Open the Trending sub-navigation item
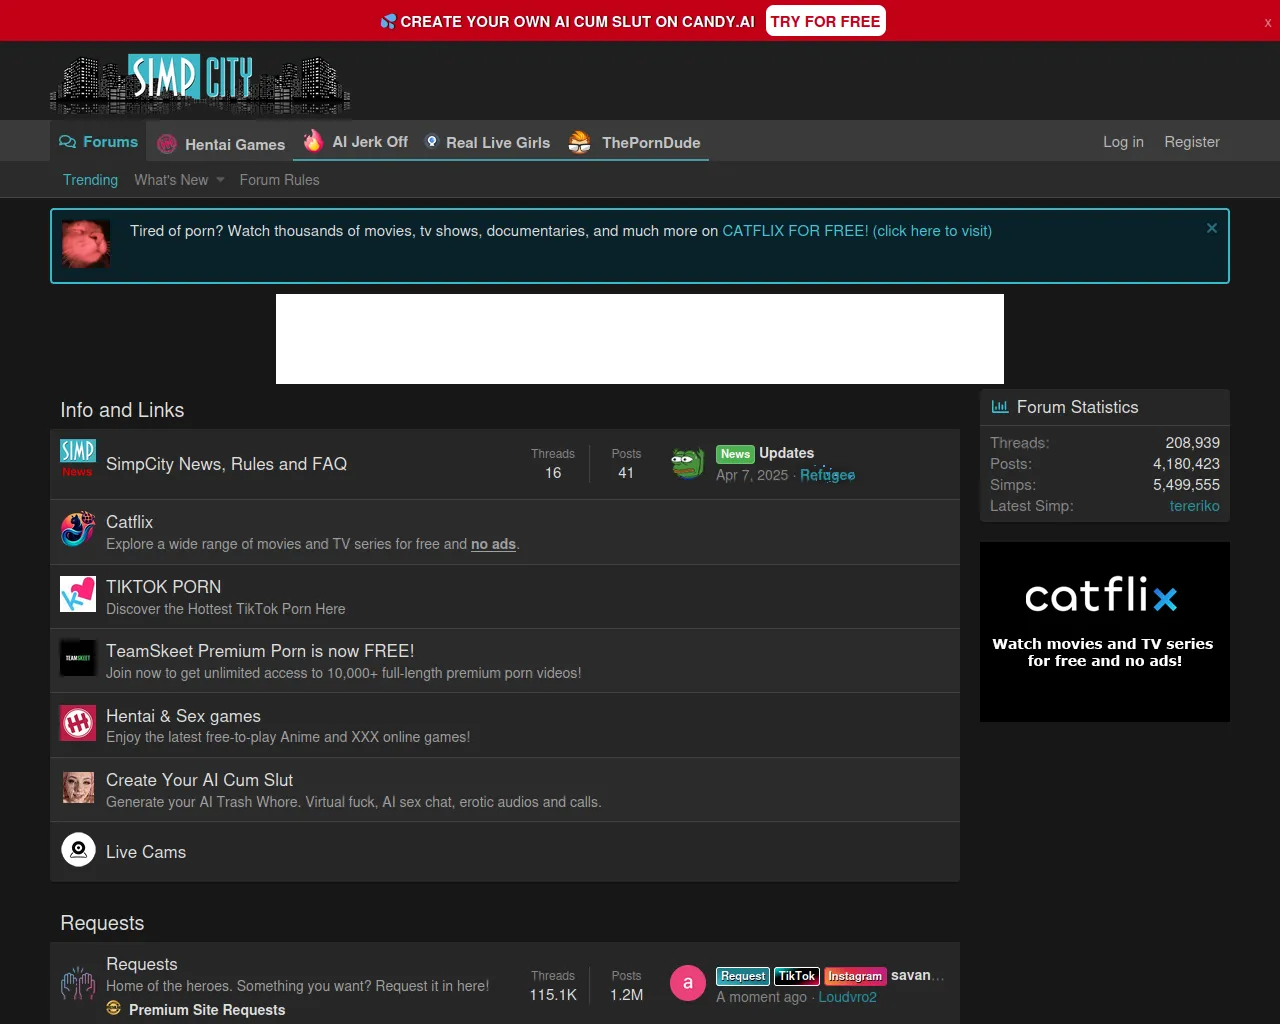 click(x=90, y=180)
